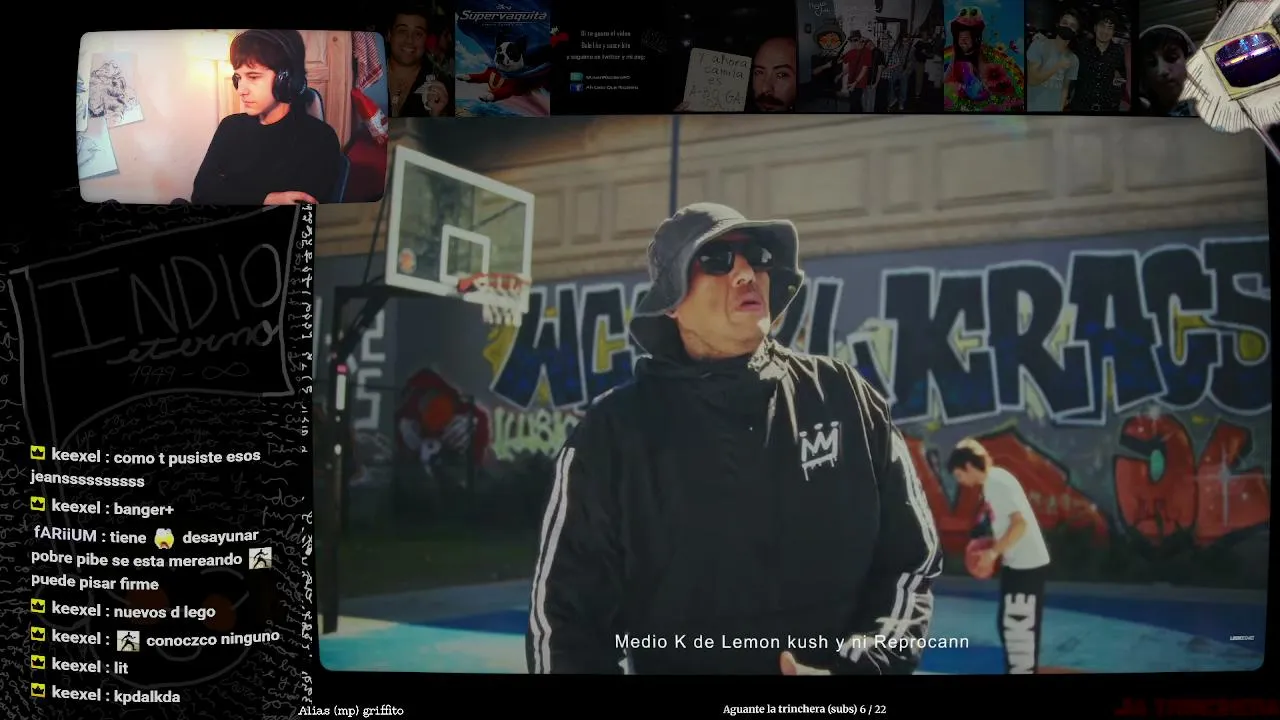The height and width of the screenshot is (720, 1280).
Task: Click the crown badge beside "lit"
Action: tap(38, 663)
